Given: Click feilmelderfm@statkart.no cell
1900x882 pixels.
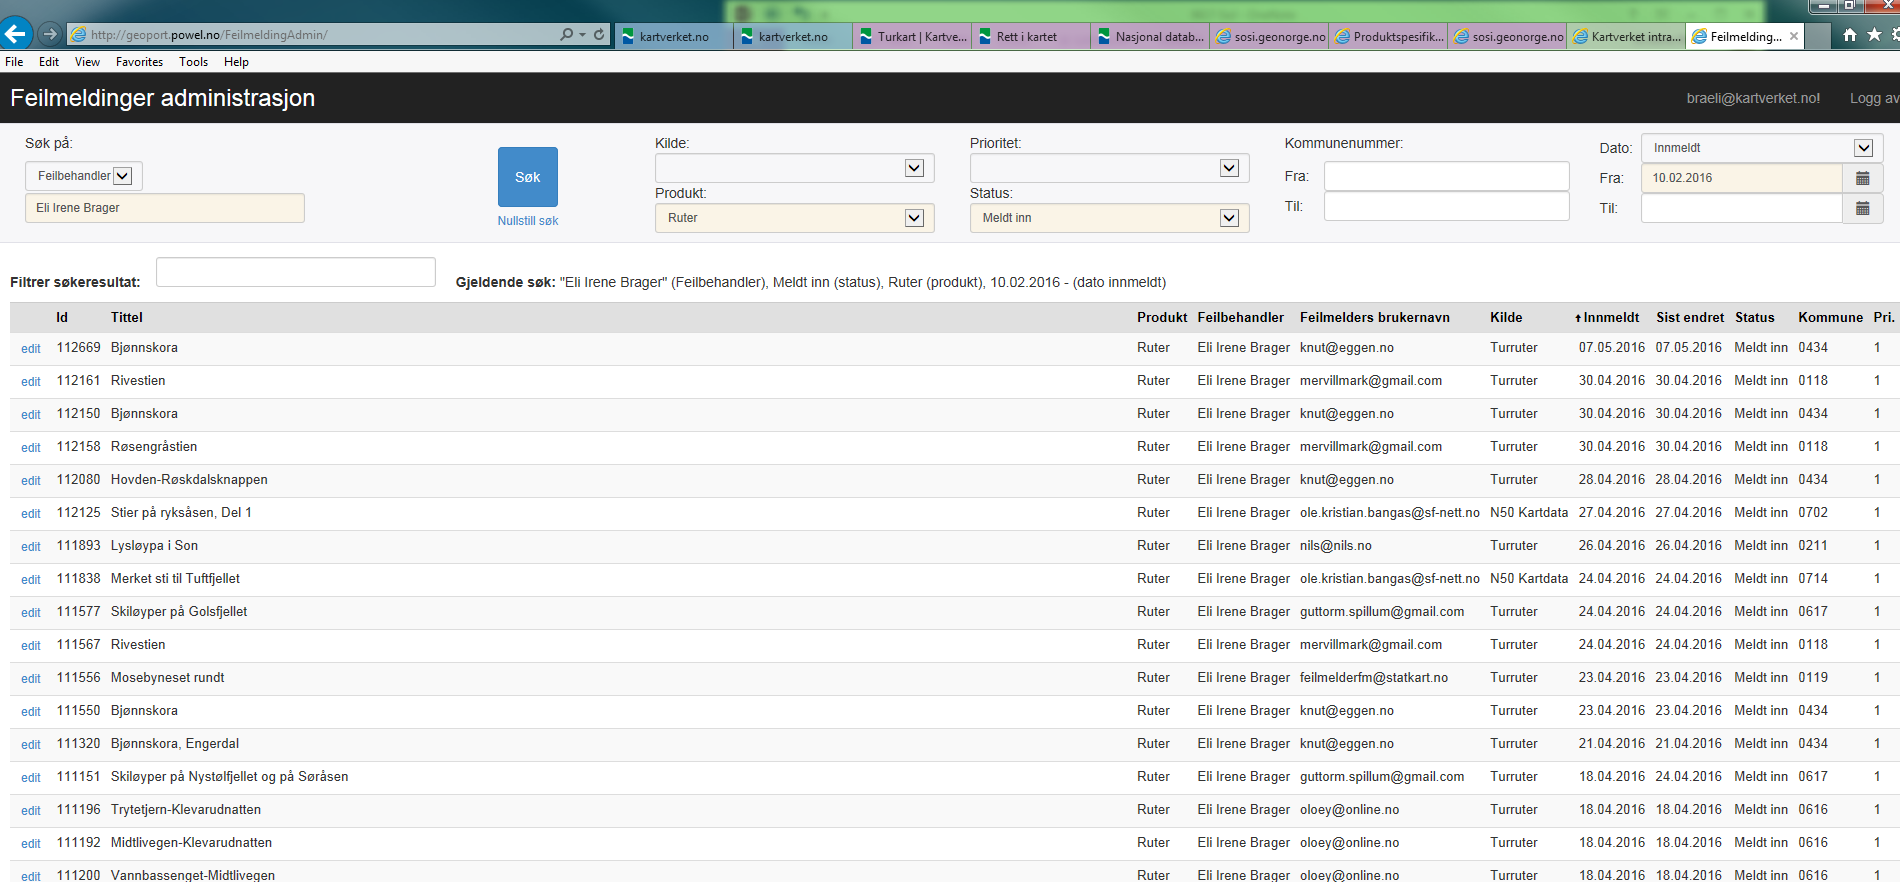Looking at the screenshot, I should [x=1374, y=678].
